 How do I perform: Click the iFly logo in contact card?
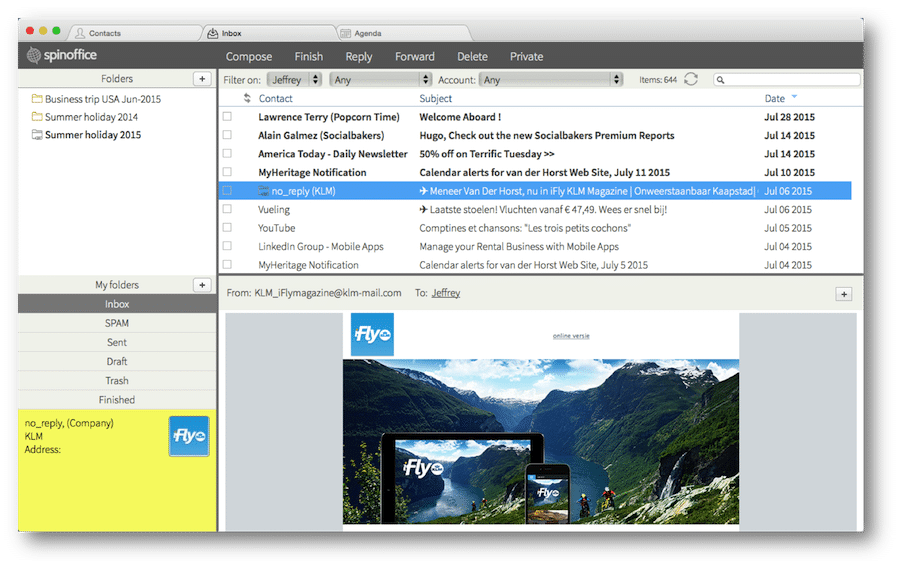[x=189, y=436]
